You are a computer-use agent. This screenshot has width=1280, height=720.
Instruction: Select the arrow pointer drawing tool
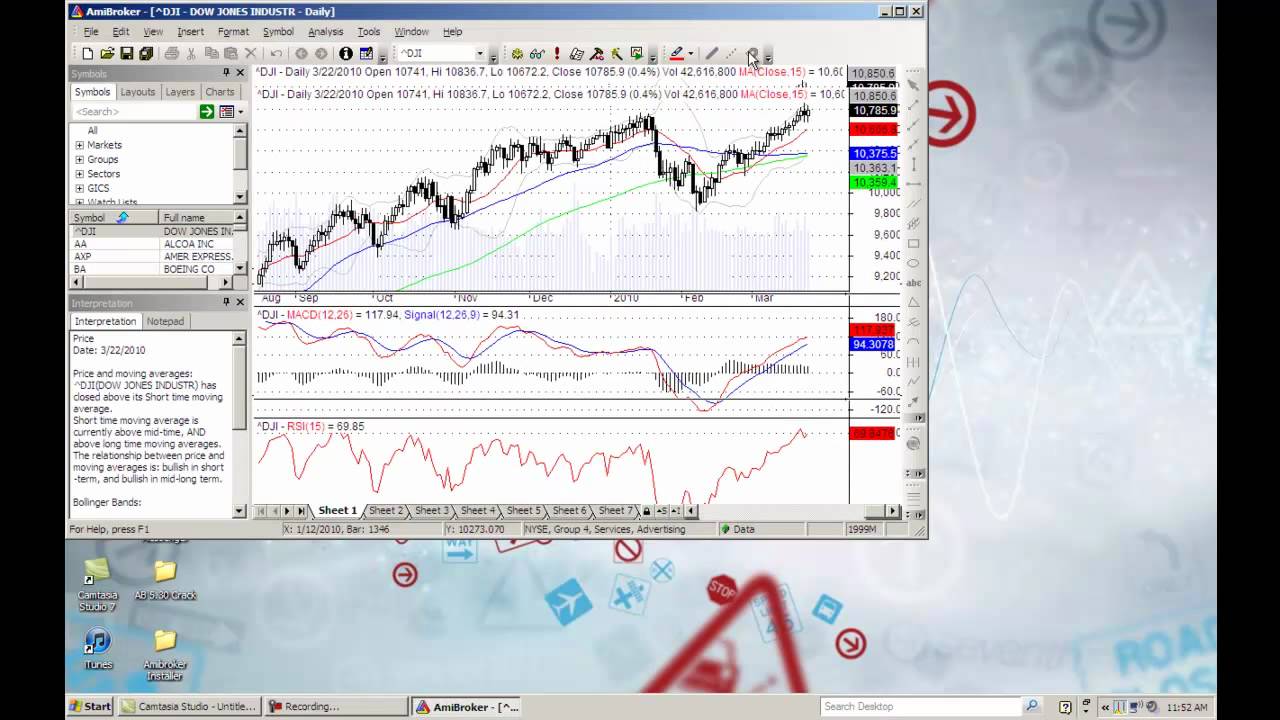tap(913, 85)
